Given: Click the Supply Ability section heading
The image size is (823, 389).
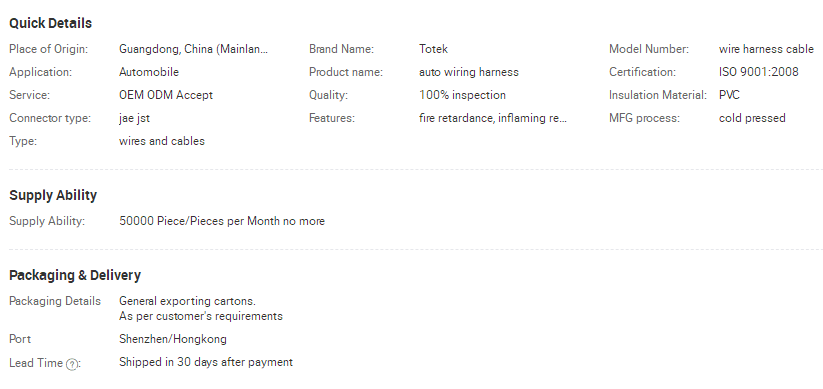Looking at the screenshot, I should click(53, 195).
